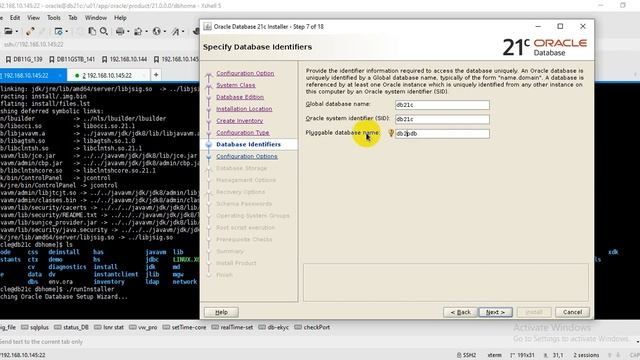The height and width of the screenshot is (360, 640).
Task: Expand the globe icon dropdown arrow
Action: (164, 31)
